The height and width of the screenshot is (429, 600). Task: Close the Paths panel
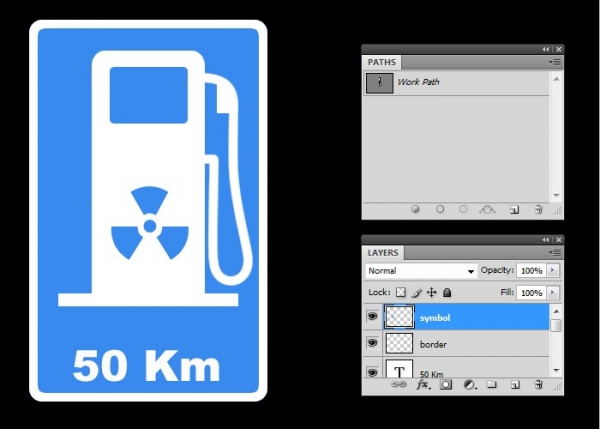[x=559, y=49]
